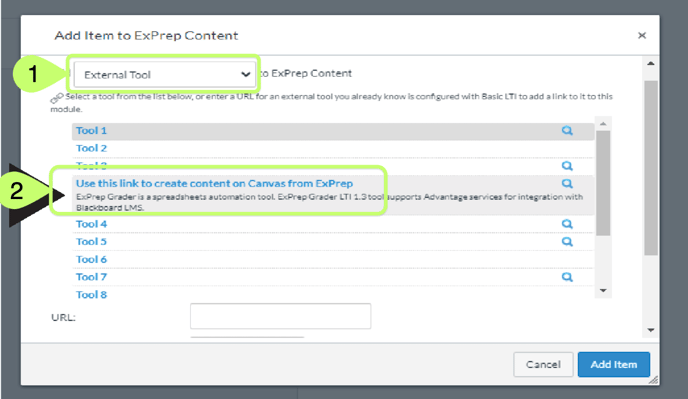The width and height of the screenshot is (688, 399).
Task: Click the dialog outer scrollbar thumb
Action: [651, 168]
